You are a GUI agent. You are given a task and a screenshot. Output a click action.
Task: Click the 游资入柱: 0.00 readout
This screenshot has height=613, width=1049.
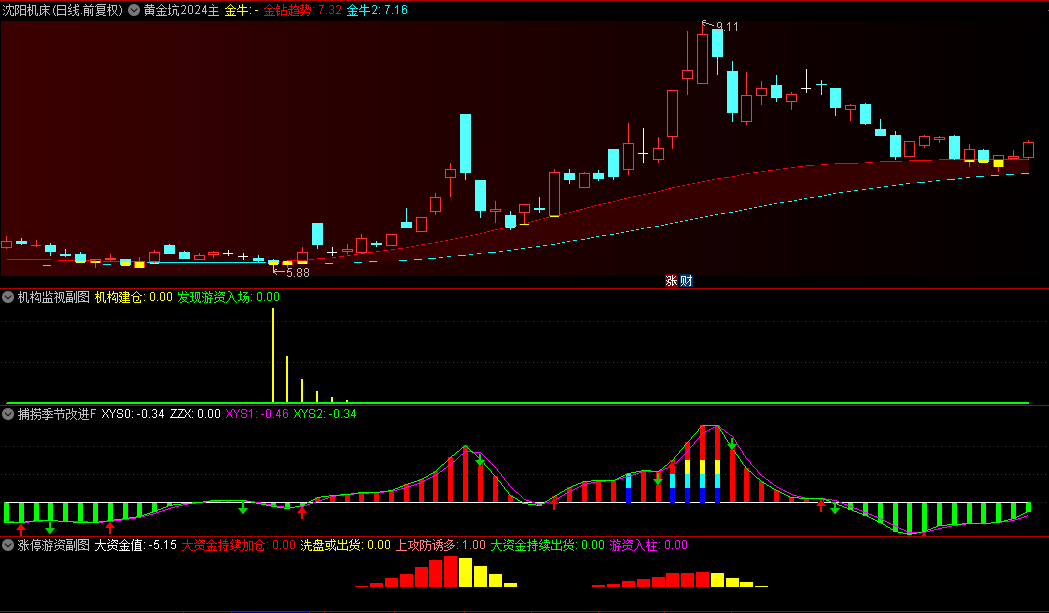coord(649,545)
